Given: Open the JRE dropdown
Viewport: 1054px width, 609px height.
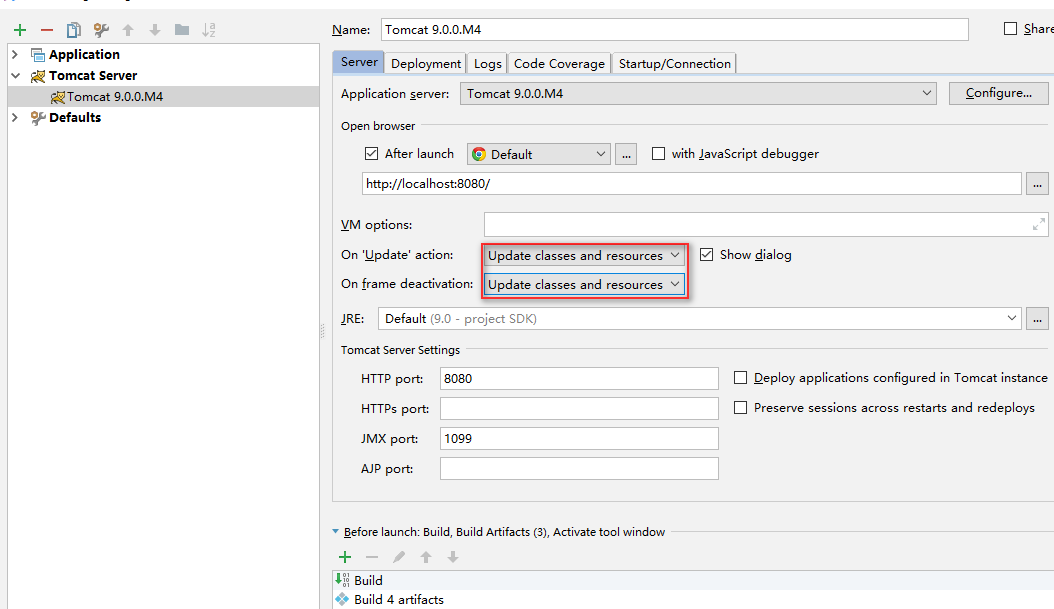Looking at the screenshot, I should pyautogui.click(x=700, y=319).
